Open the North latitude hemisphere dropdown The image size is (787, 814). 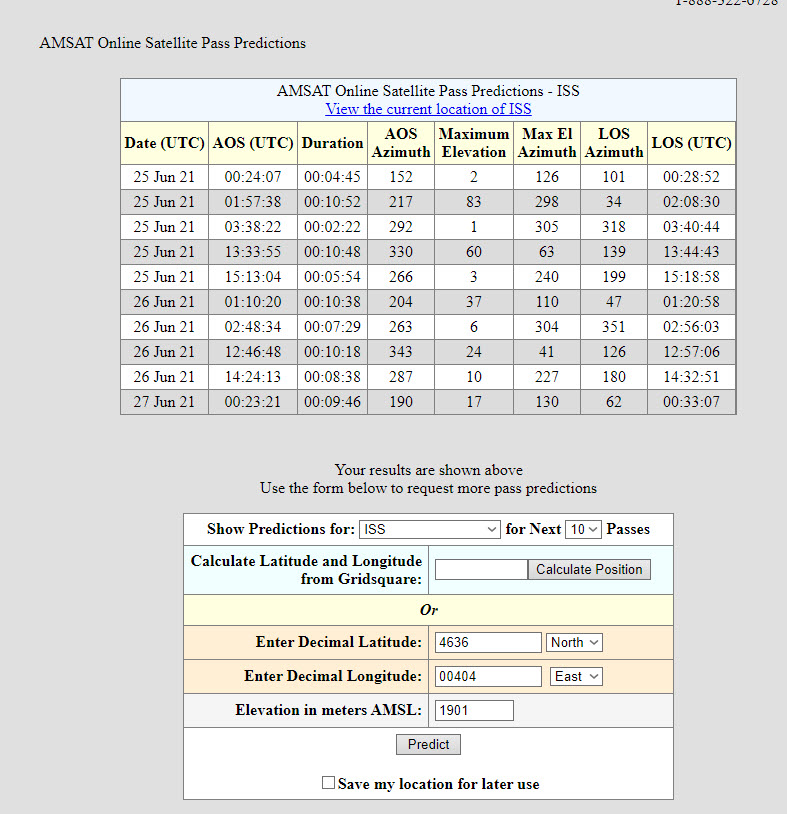pyautogui.click(x=574, y=642)
